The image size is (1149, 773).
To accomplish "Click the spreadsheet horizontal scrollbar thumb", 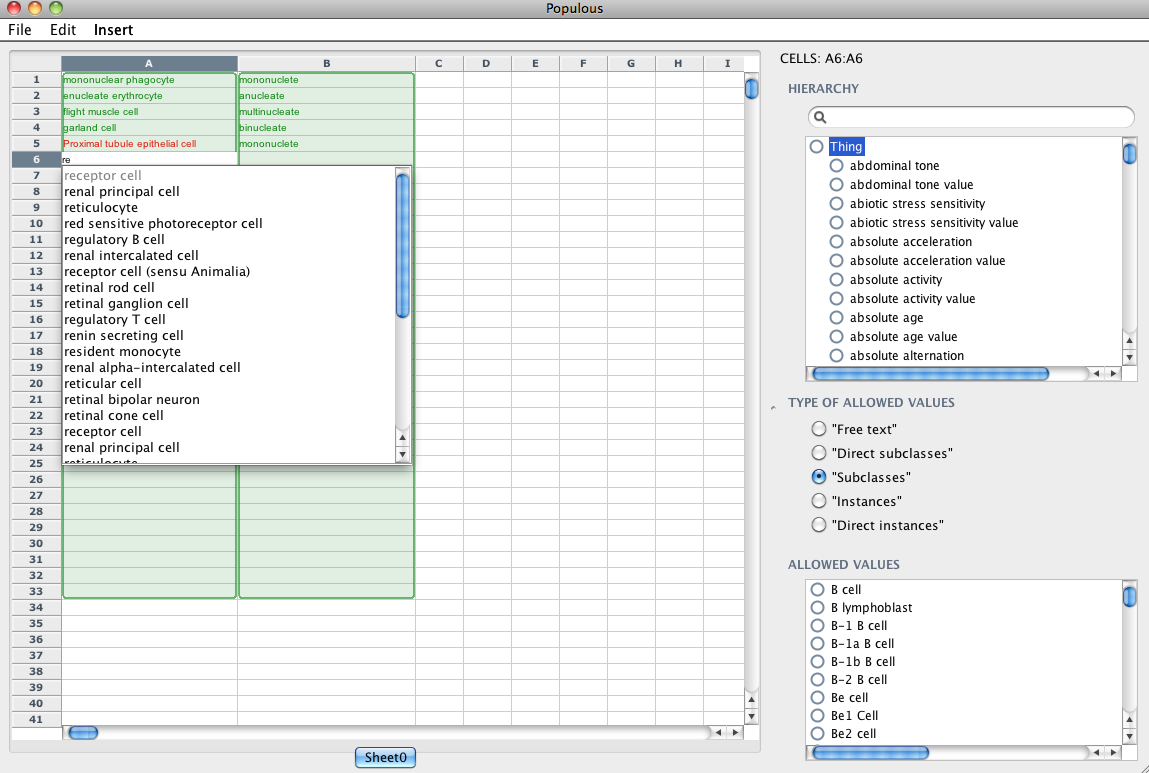I will (83, 733).
